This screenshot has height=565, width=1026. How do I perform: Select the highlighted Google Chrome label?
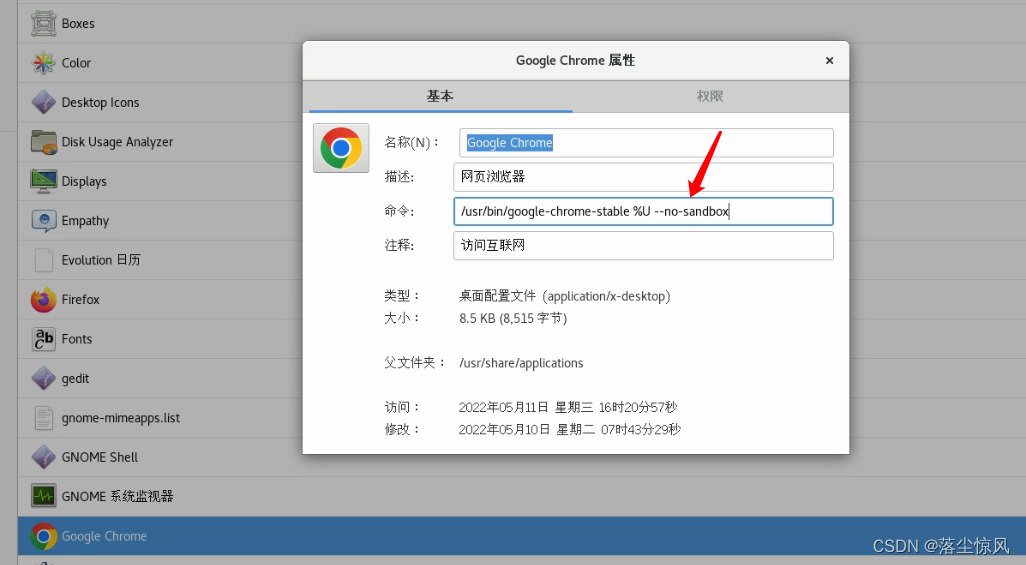click(x=104, y=536)
